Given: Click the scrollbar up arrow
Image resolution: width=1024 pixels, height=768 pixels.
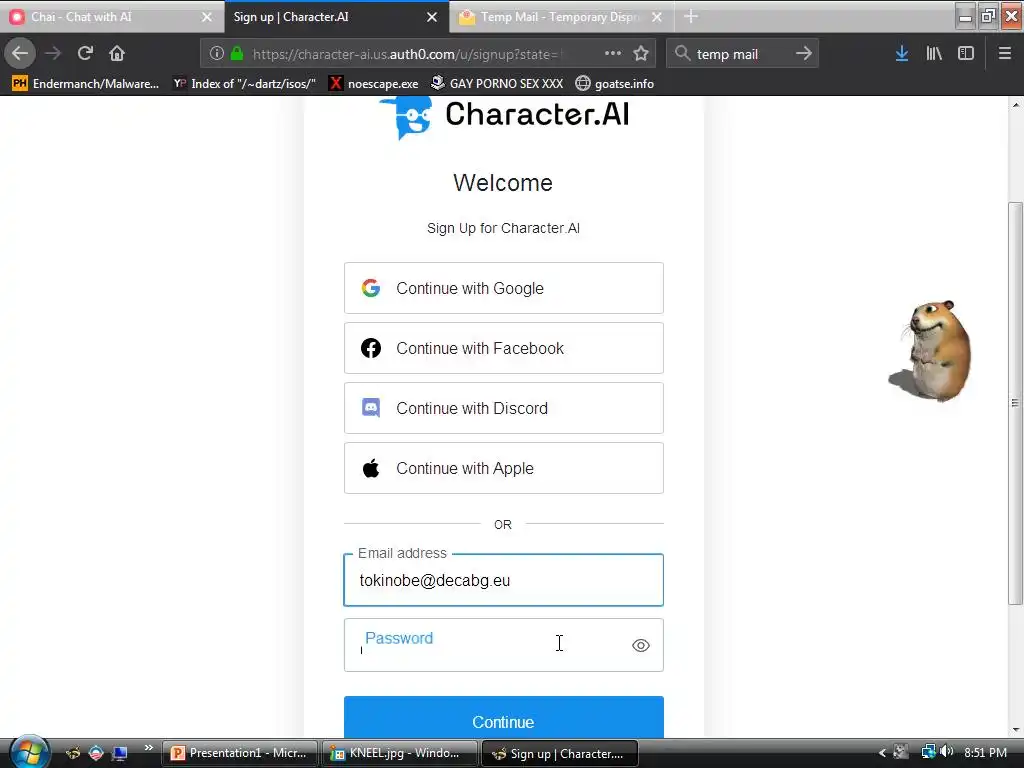Looking at the screenshot, I should [1016, 104].
